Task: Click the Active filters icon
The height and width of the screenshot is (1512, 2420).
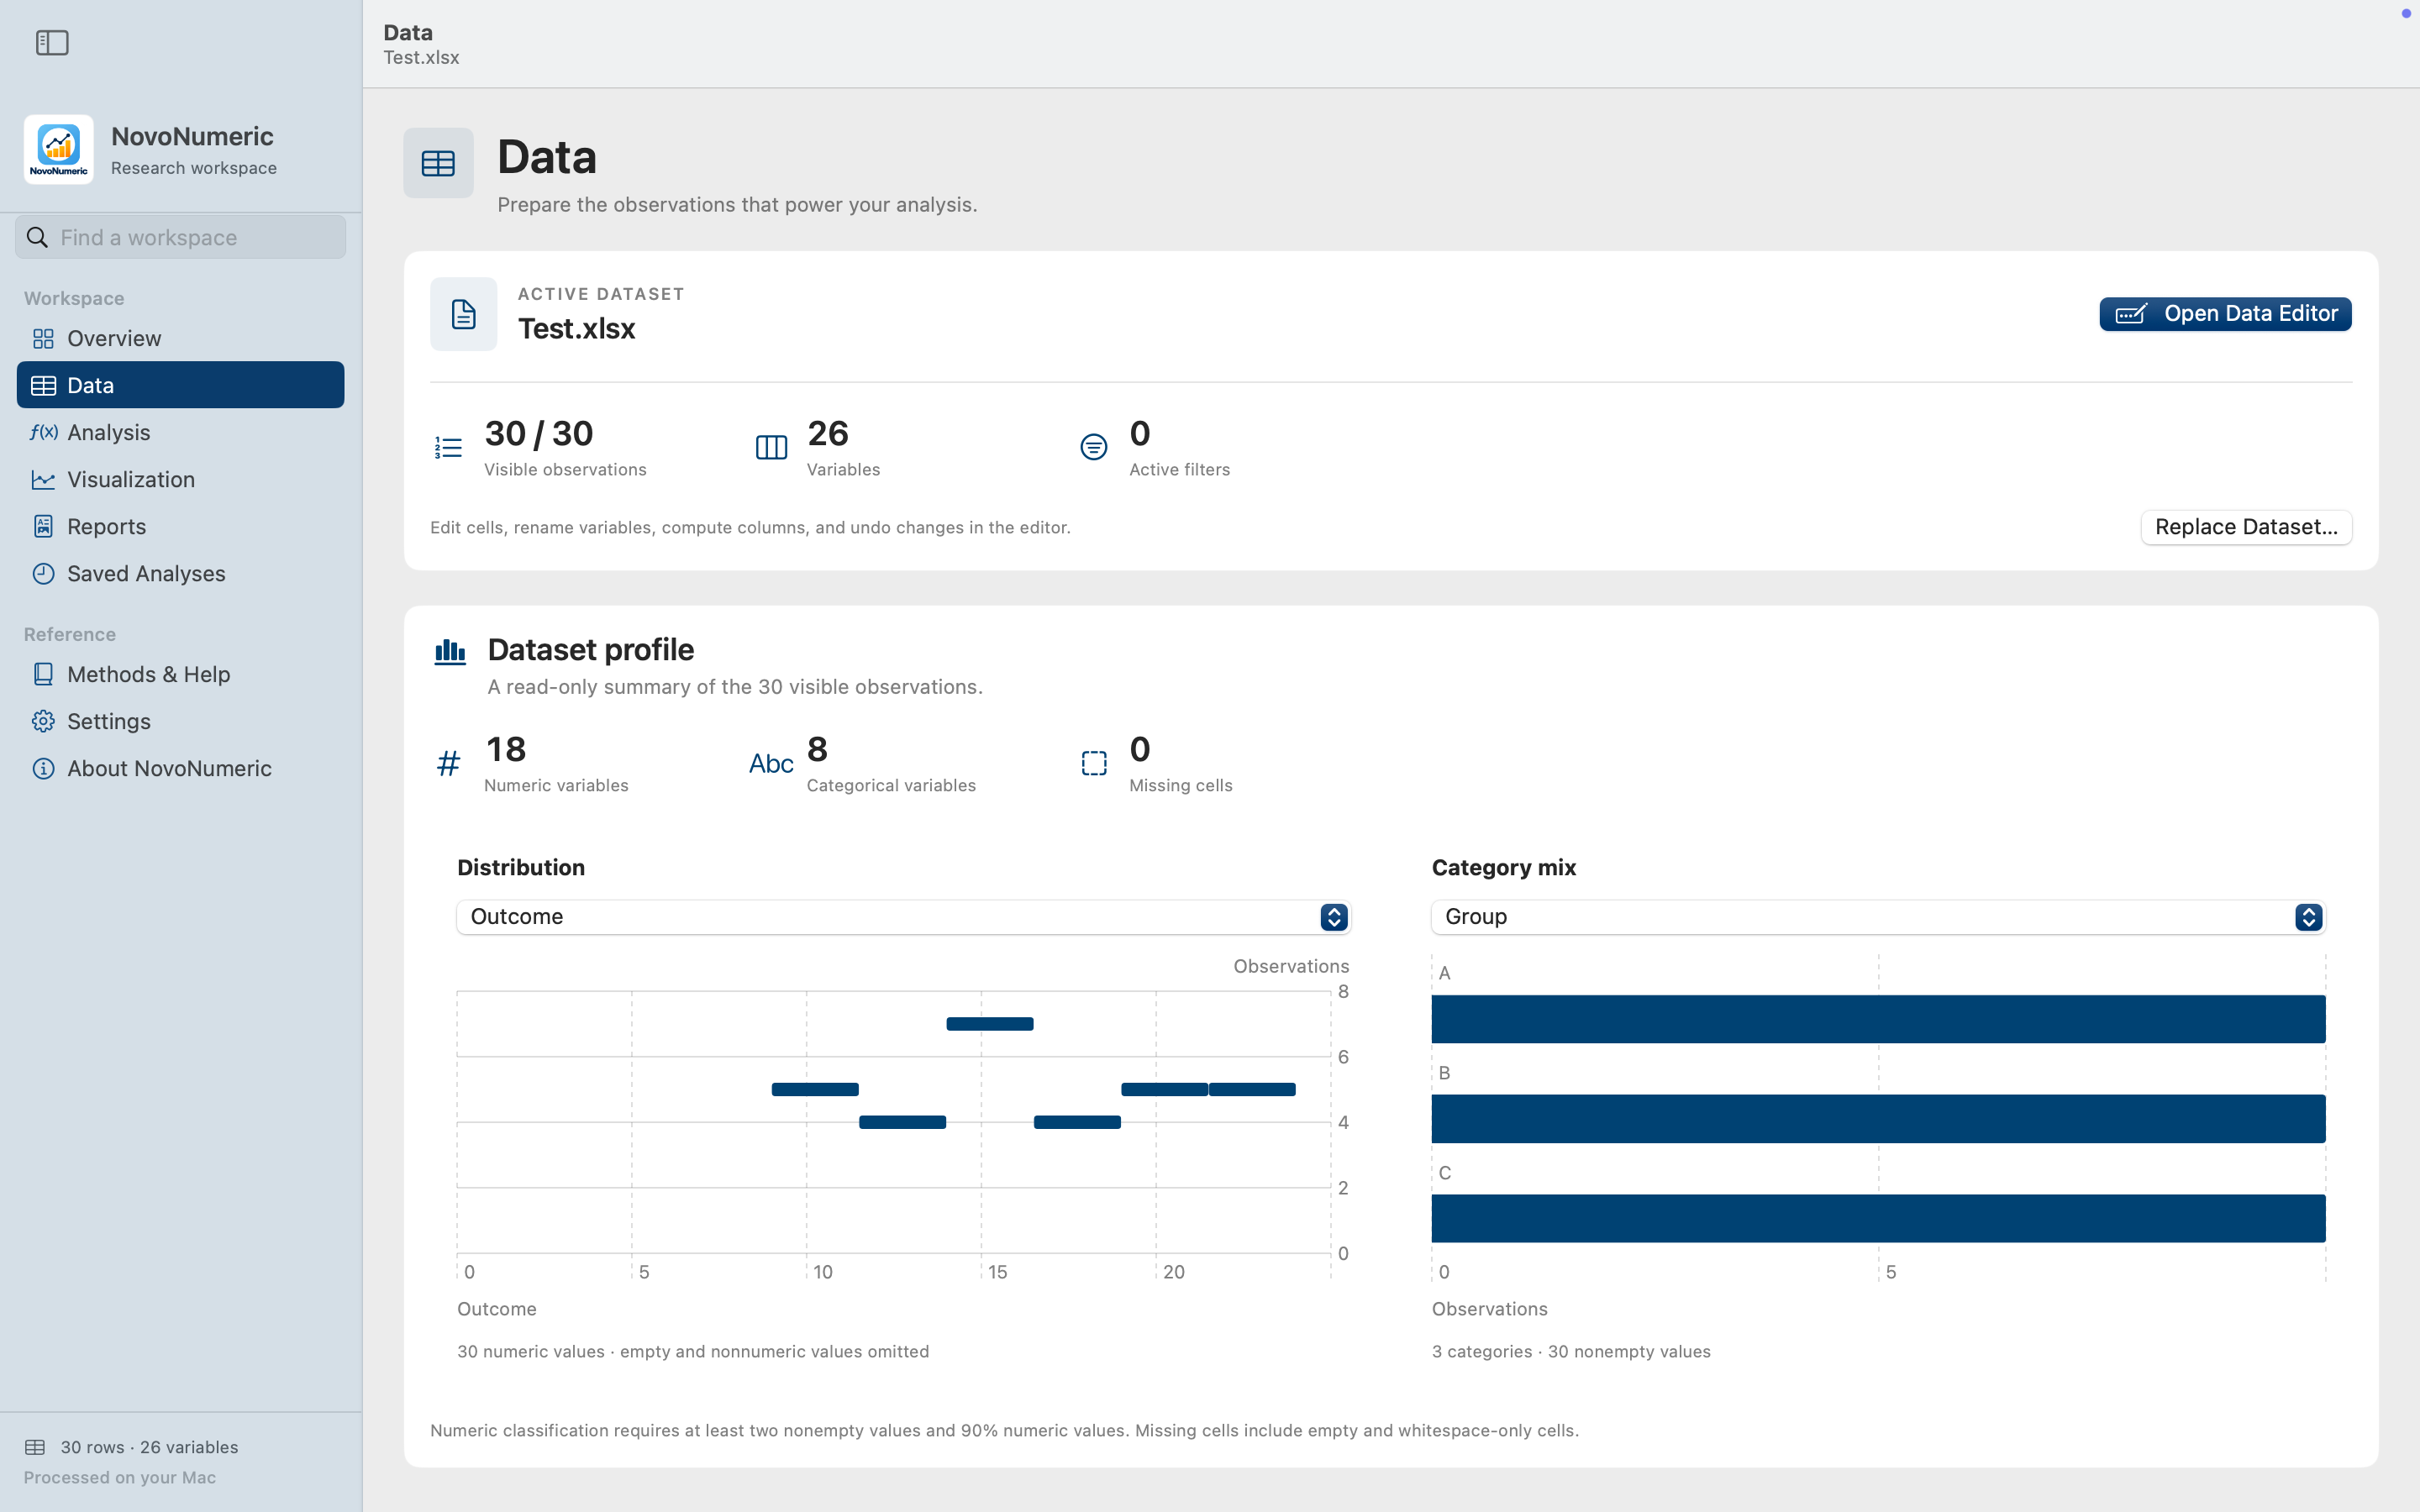Action: coord(1094,447)
